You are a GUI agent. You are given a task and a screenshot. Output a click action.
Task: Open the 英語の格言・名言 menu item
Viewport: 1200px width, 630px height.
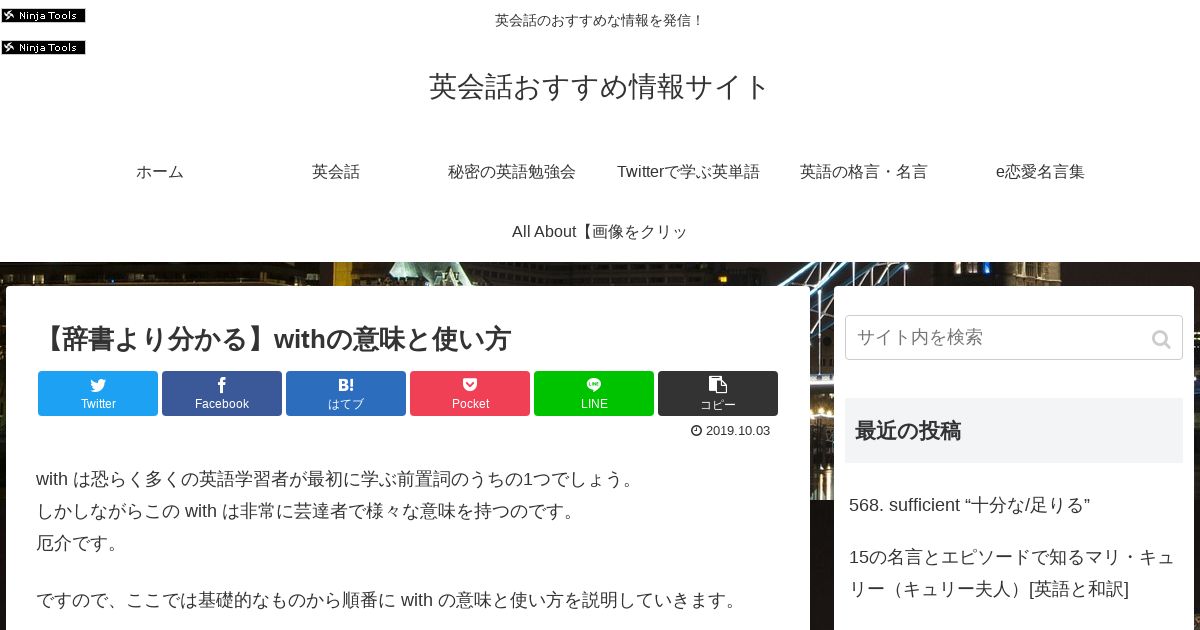(864, 172)
